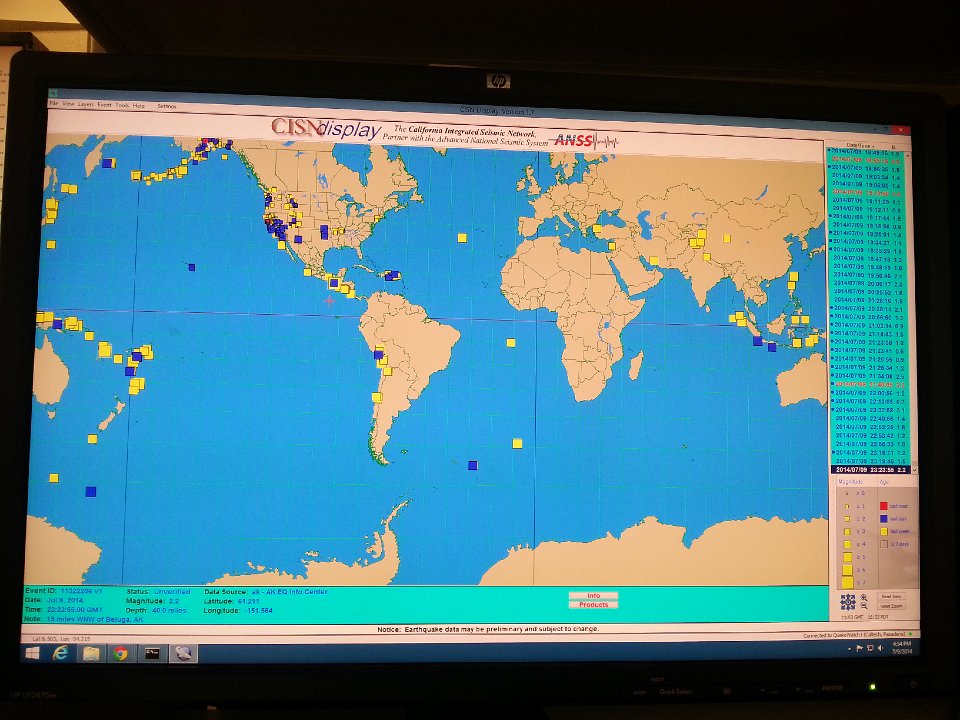This screenshot has width=960, height=720.
Task: Select the yellow earthquake square in the mid North Atlantic
Action: click(x=461, y=238)
